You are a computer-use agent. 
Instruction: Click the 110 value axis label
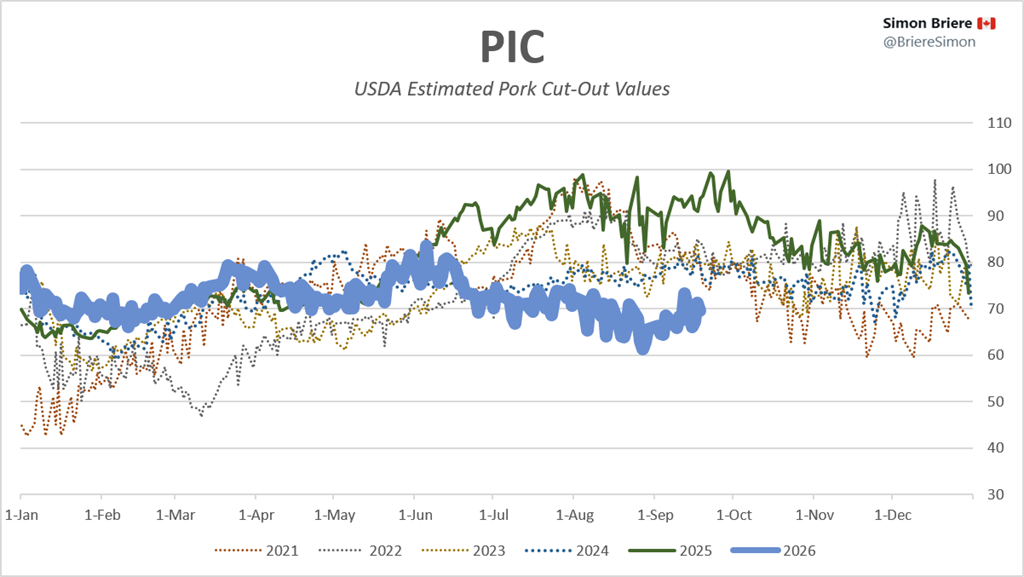pyautogui.click(x=999, y=123)
